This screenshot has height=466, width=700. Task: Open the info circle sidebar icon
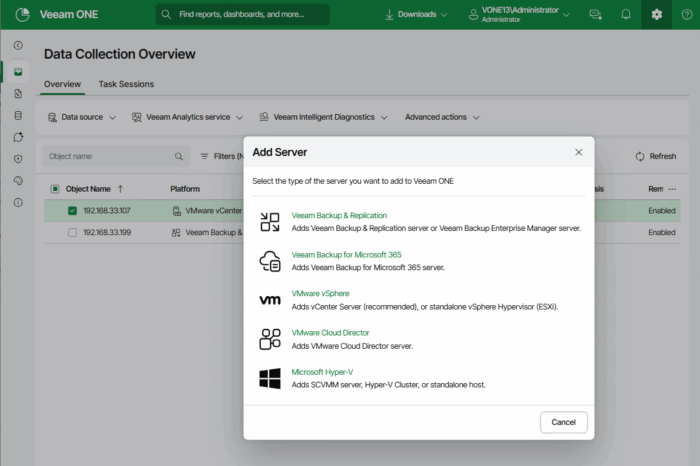(x=18, y=203)
